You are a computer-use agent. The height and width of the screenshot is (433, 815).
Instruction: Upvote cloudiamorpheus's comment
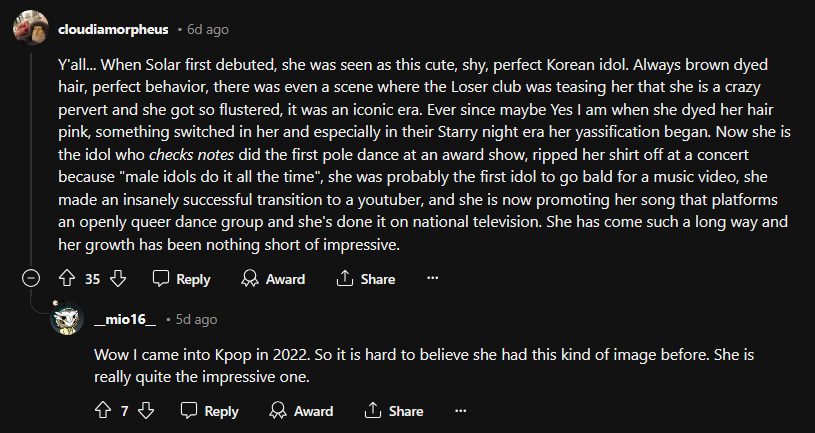(x=69, y=279)
